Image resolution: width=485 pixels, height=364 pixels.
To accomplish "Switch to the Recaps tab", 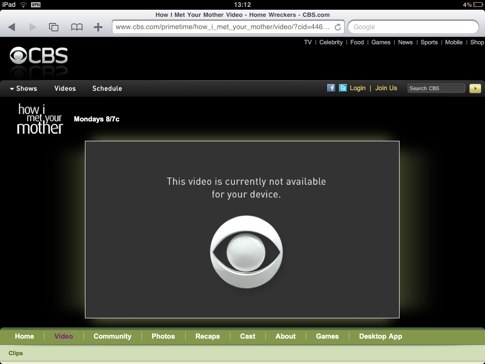I will click(x=207, y=336).
